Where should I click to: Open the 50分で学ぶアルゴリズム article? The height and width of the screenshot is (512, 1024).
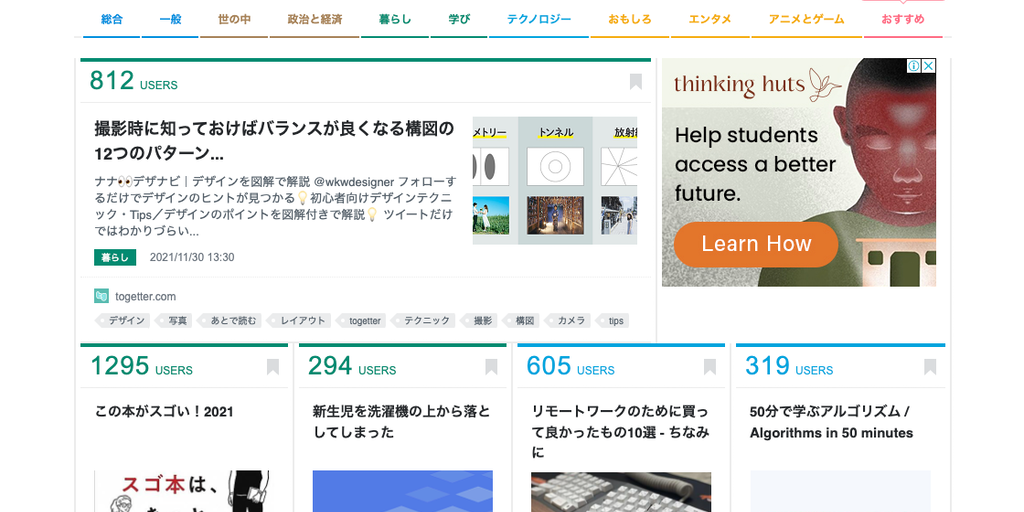point(830,422)
